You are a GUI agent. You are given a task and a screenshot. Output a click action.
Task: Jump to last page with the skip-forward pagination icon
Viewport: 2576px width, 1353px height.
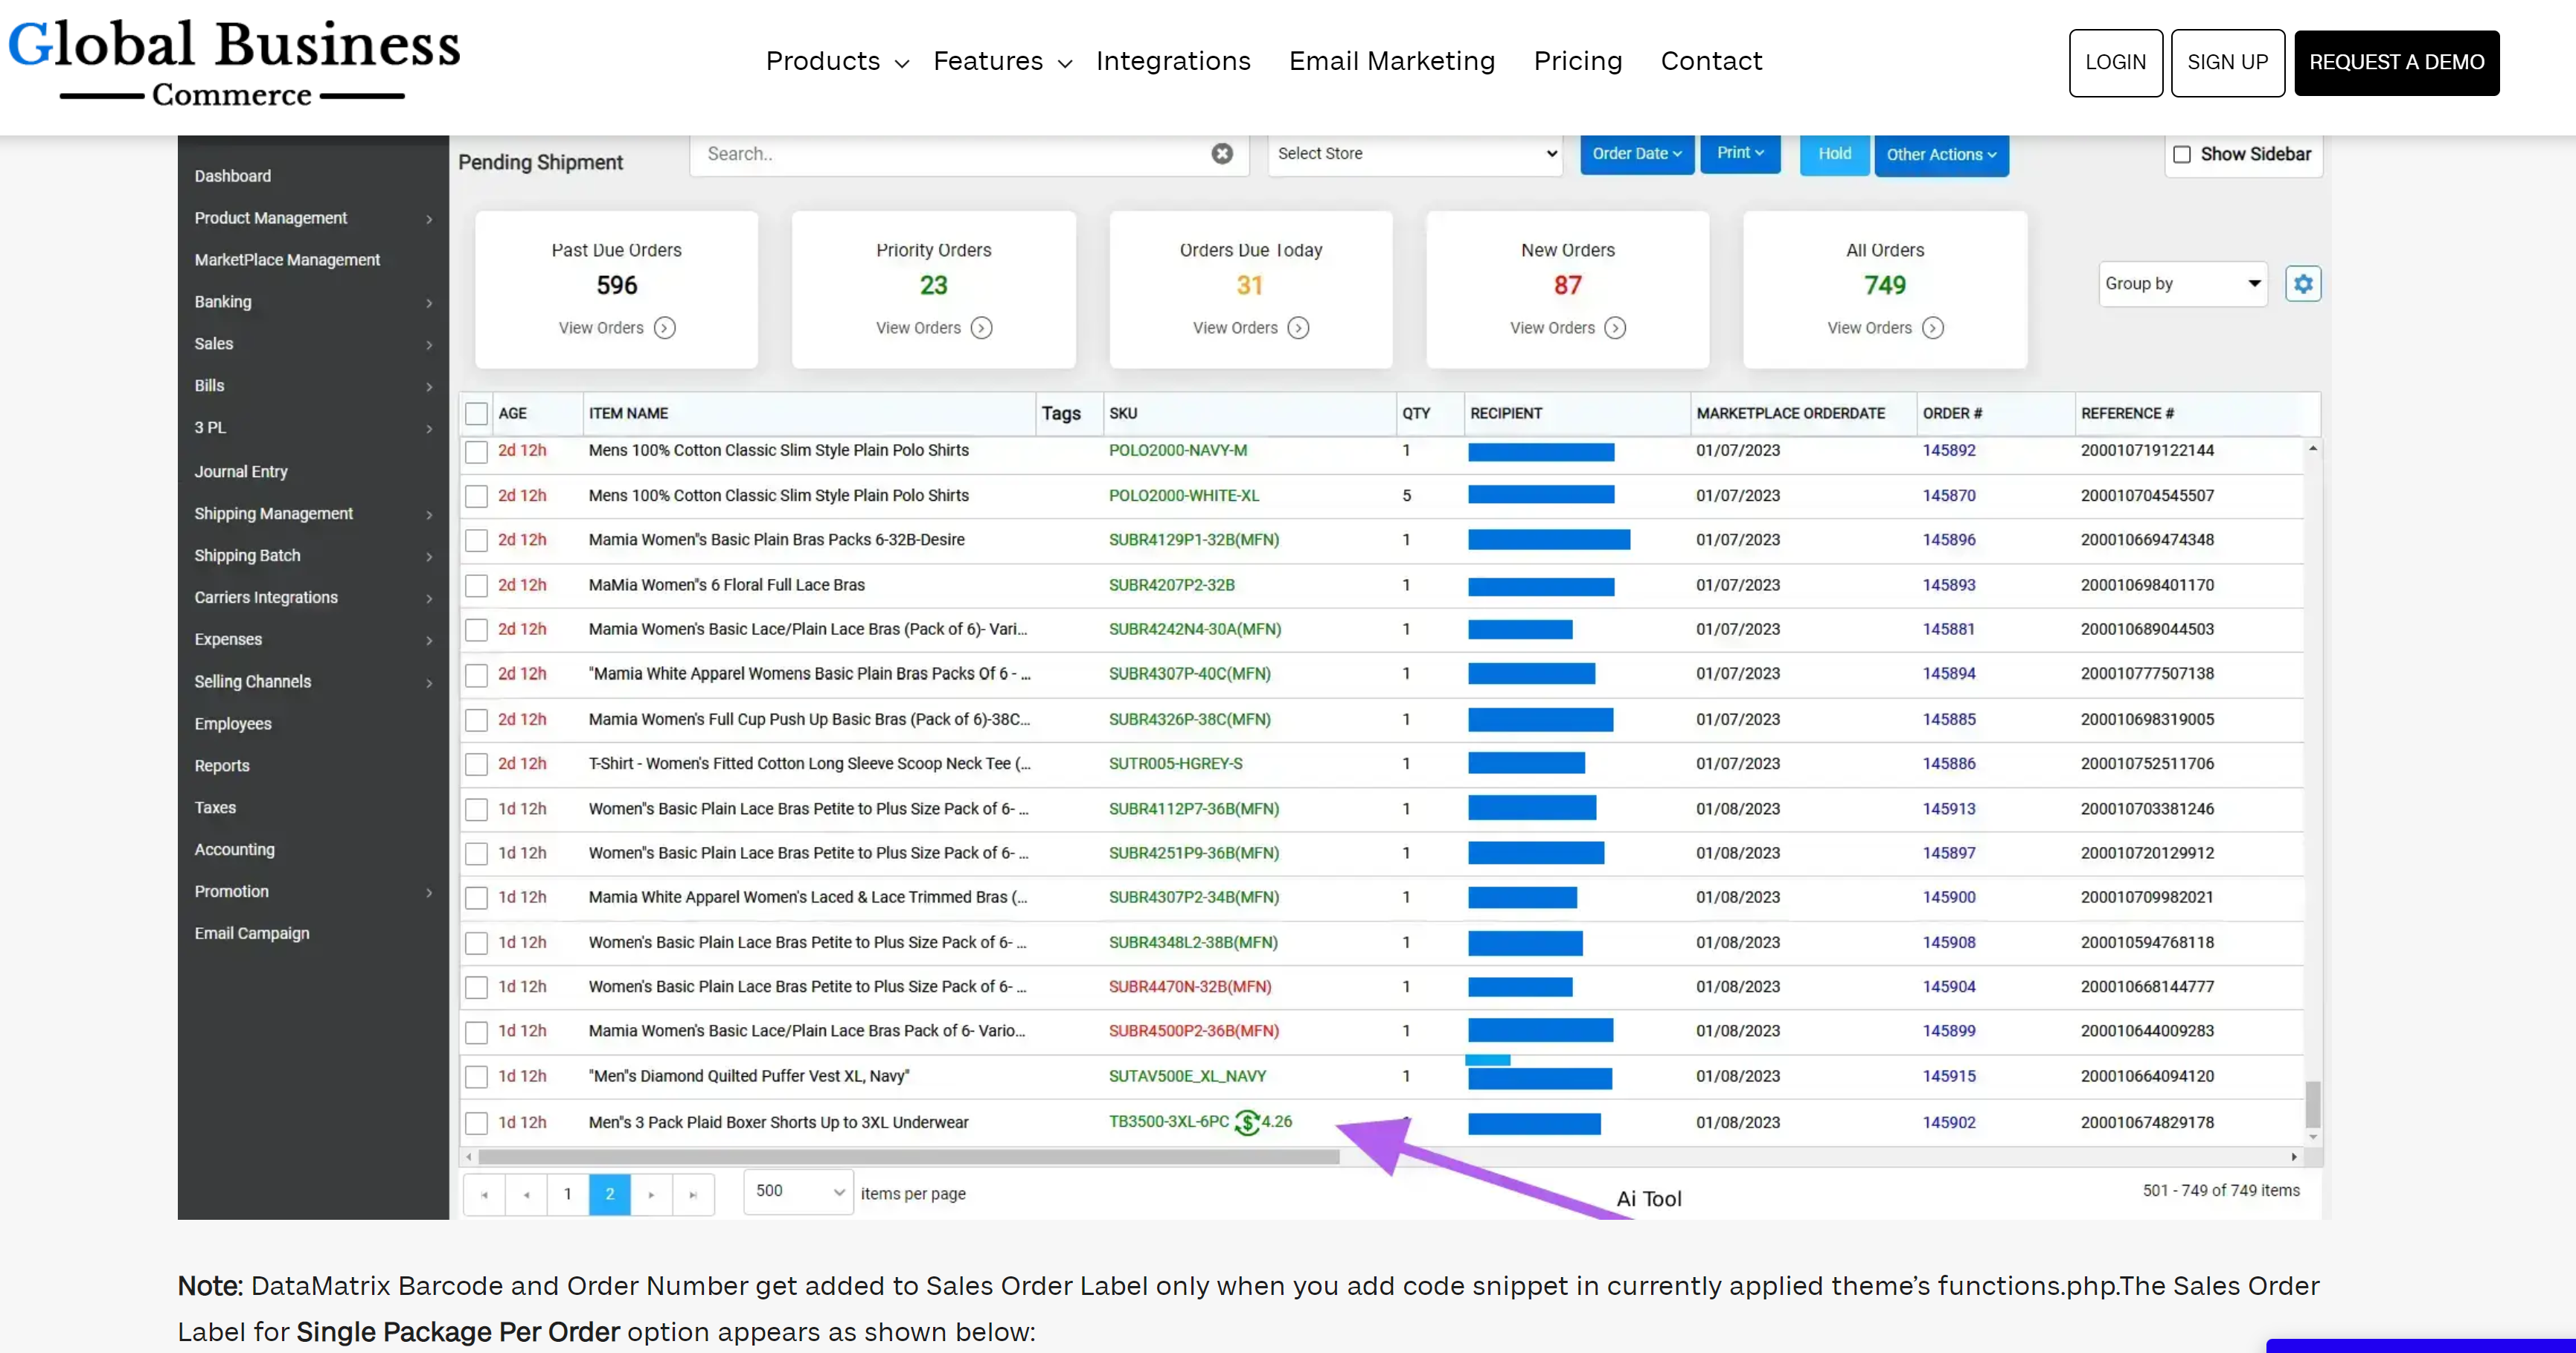point(693,1194)
